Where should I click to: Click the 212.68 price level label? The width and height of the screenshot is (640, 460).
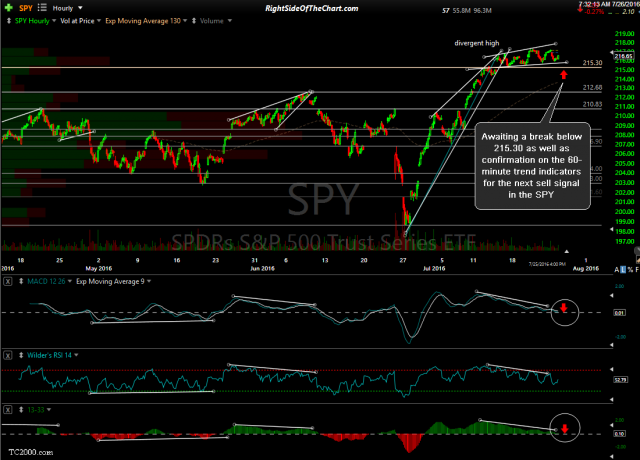[592, 87]
